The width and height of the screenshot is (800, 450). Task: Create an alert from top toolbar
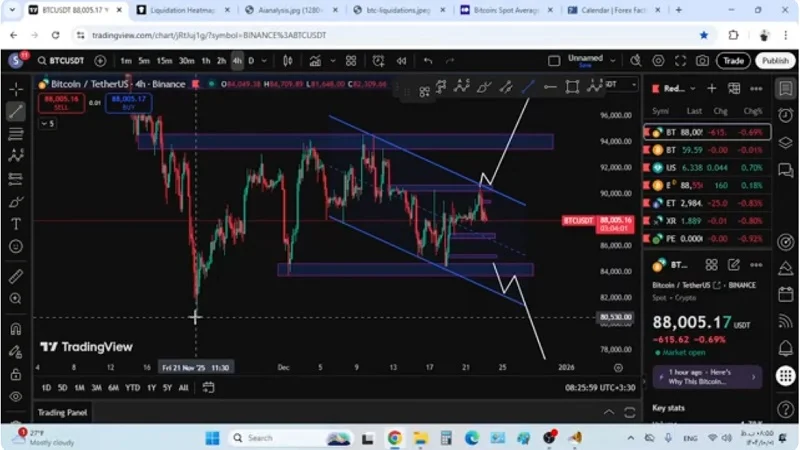(378, 61)
